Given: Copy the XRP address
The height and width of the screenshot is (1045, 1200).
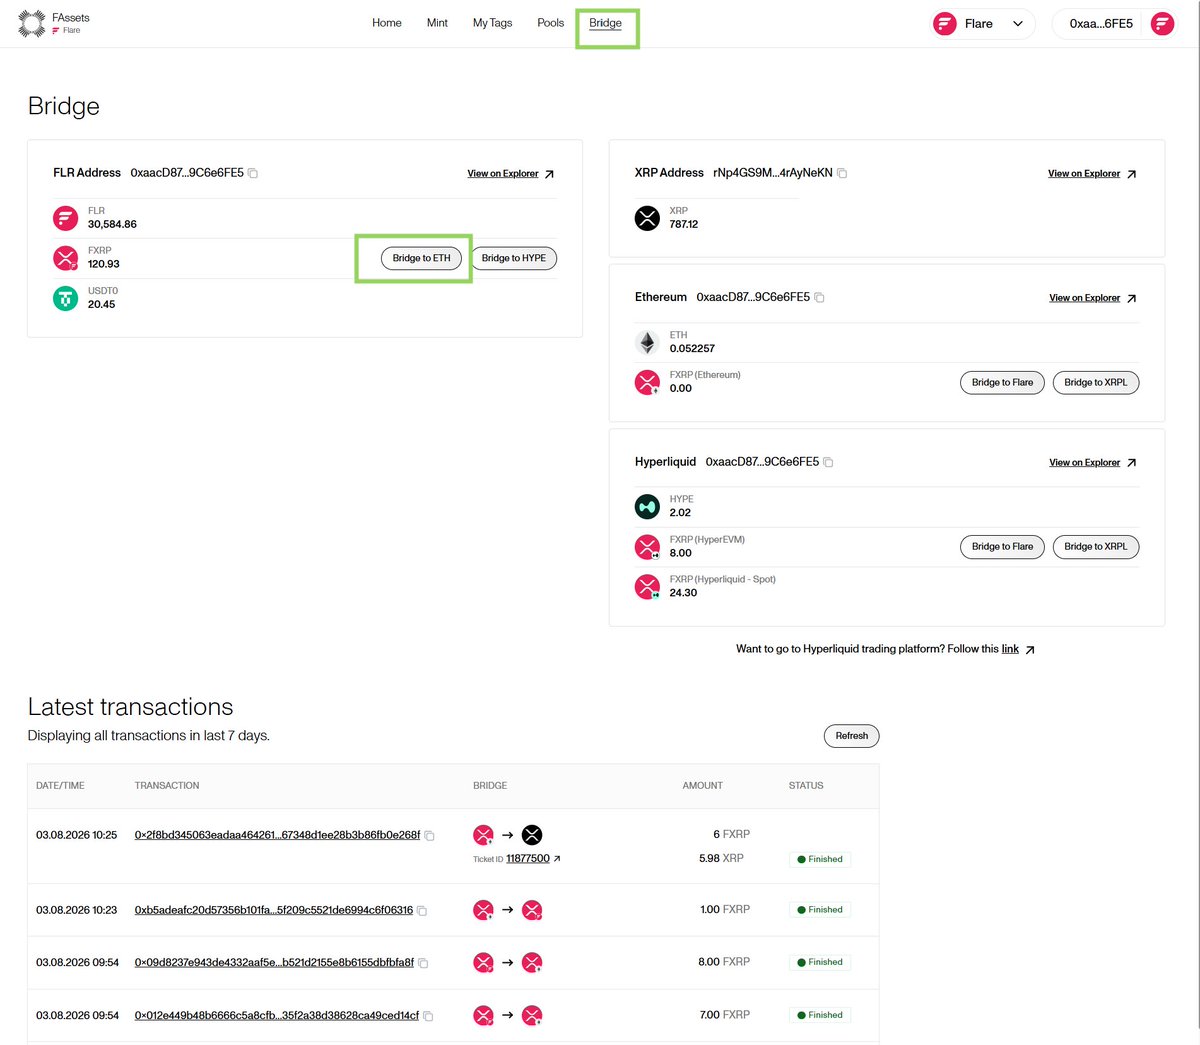Looking at the screenshot, I should [842, 173].
